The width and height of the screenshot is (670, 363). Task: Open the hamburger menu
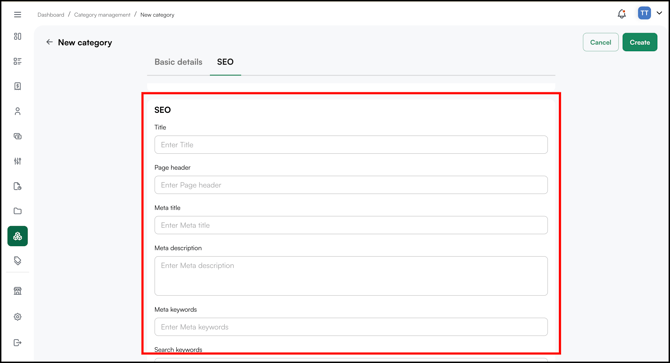(x=18, y=15)
